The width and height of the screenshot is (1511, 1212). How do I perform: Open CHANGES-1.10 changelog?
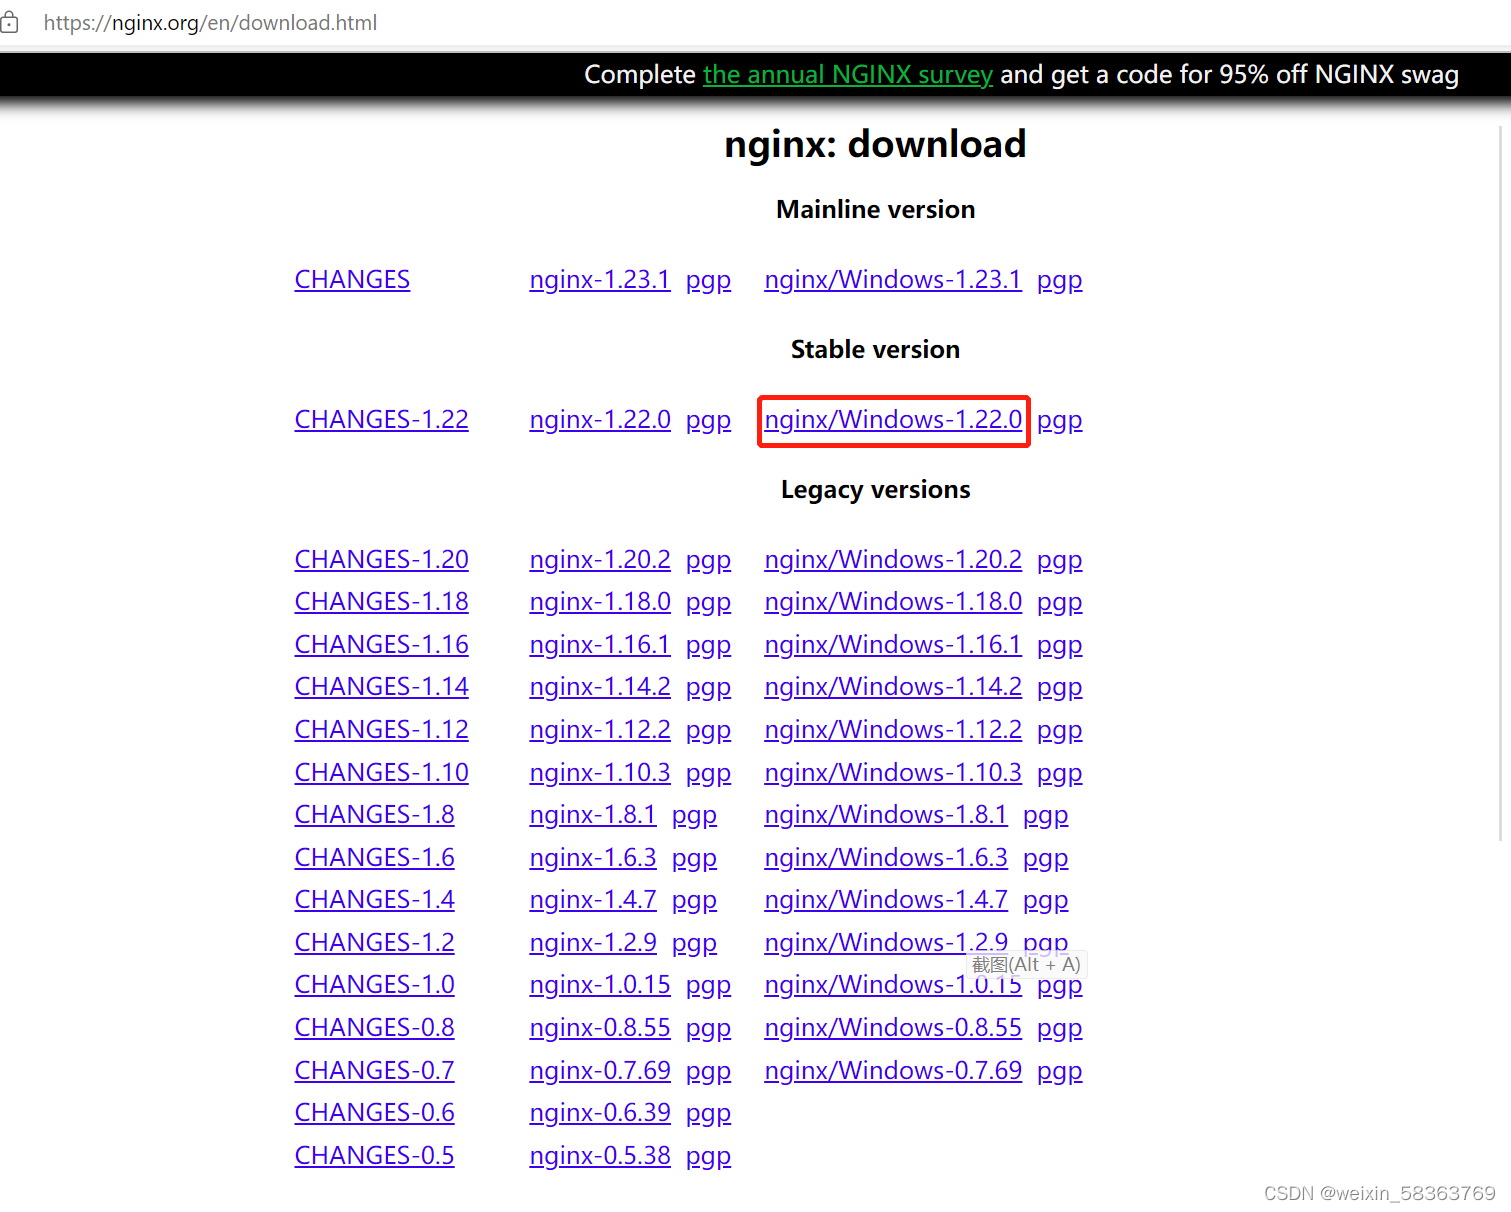381,772
